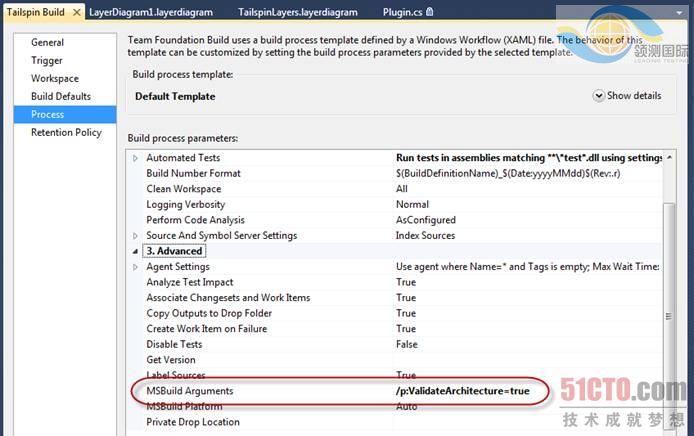Select the Workspace section
The width and height of the screenshot is (694, 436).
[55, 78]
